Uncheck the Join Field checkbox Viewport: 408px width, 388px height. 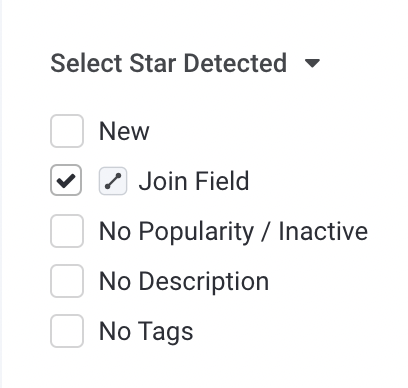pos(66,180)
